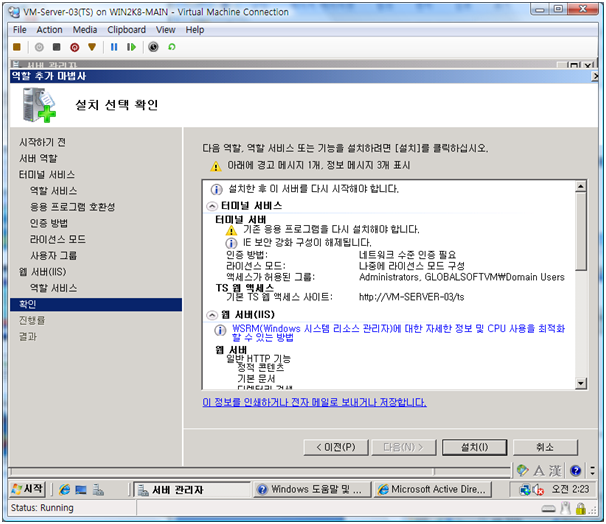Click the http://VM-SERVER-03/ts site text
Screen dimensions: 606x524
click(412, 297)
